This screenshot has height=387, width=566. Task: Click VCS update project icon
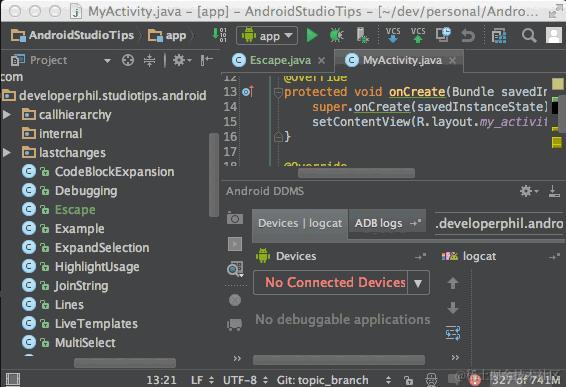coord(393,35)
